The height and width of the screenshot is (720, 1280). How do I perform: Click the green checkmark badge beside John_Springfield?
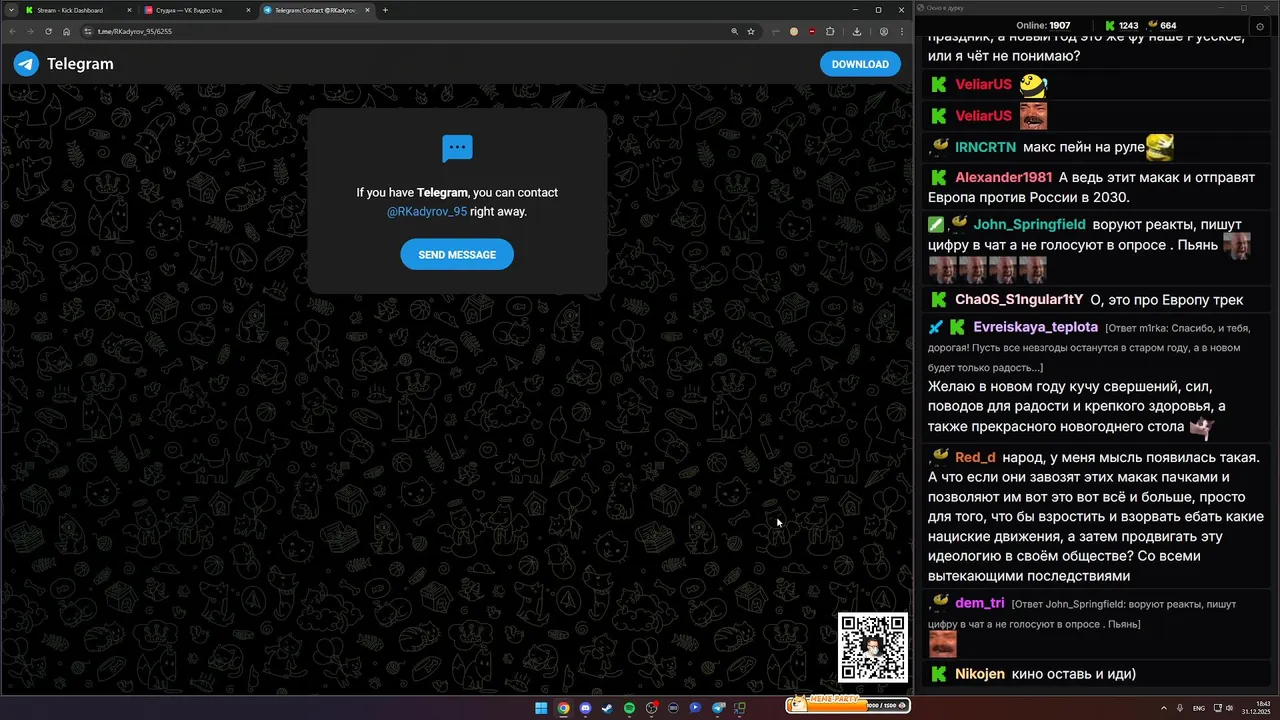point(936,224)
